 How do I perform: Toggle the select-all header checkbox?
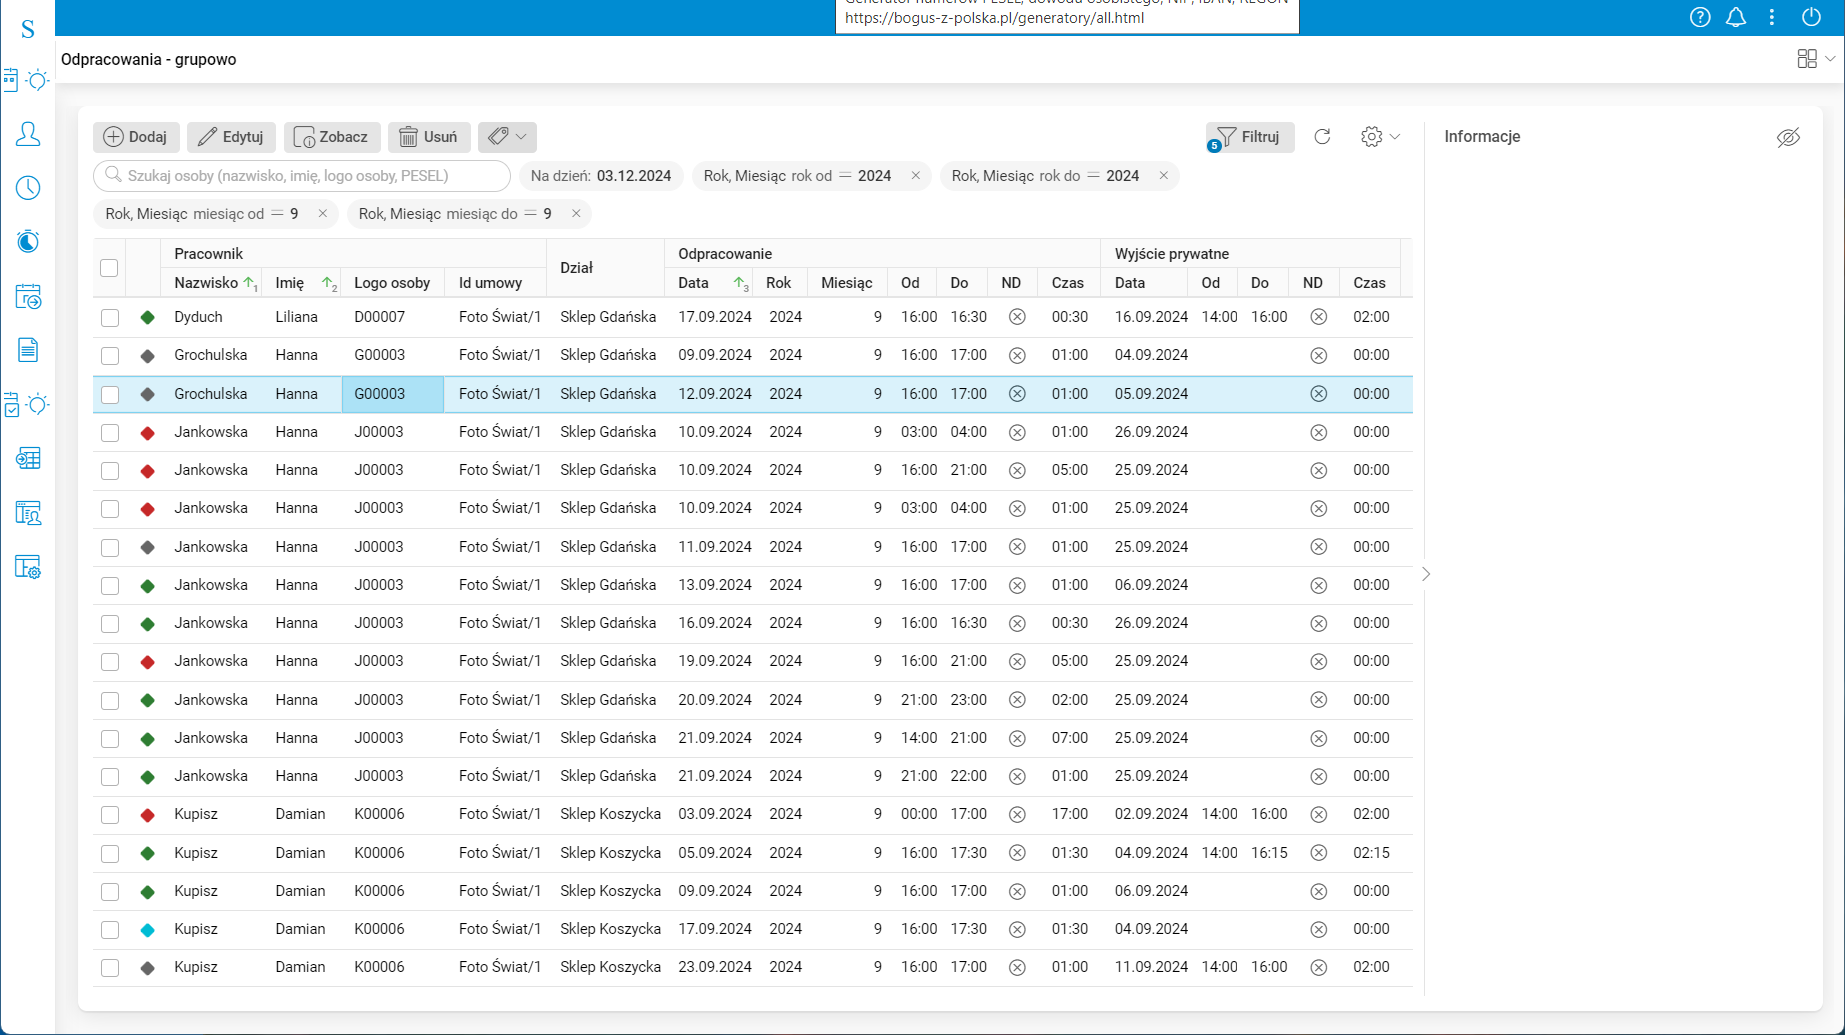pos(109,268)
